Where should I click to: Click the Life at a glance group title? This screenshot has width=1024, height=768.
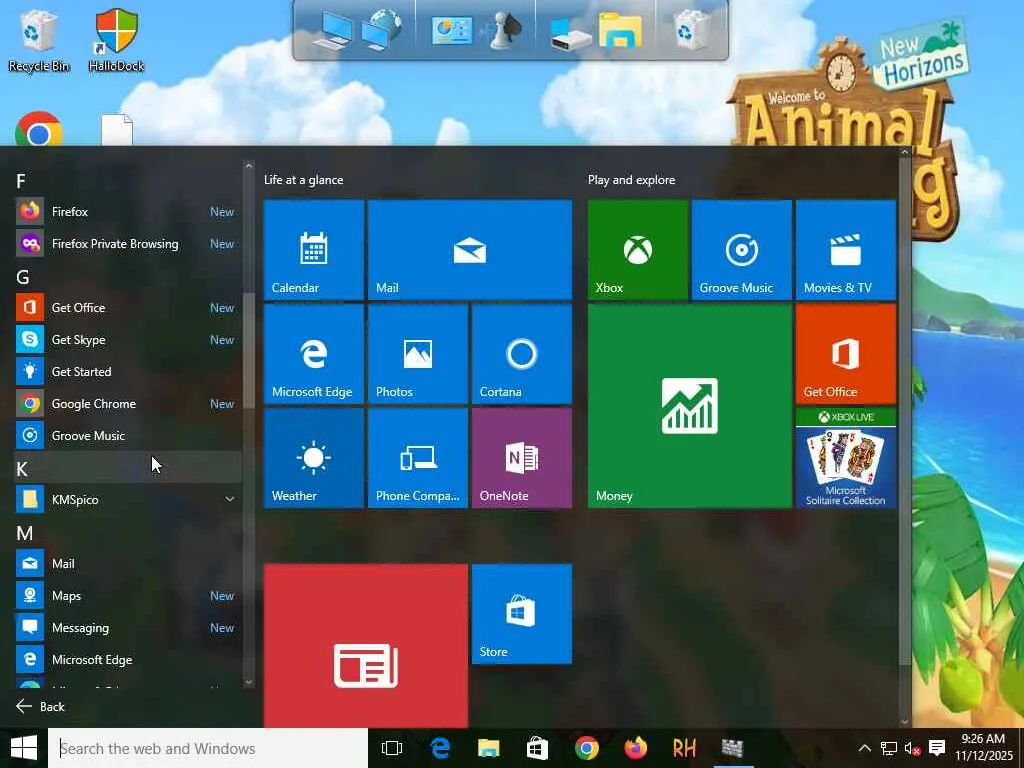[x=303, y=180]
